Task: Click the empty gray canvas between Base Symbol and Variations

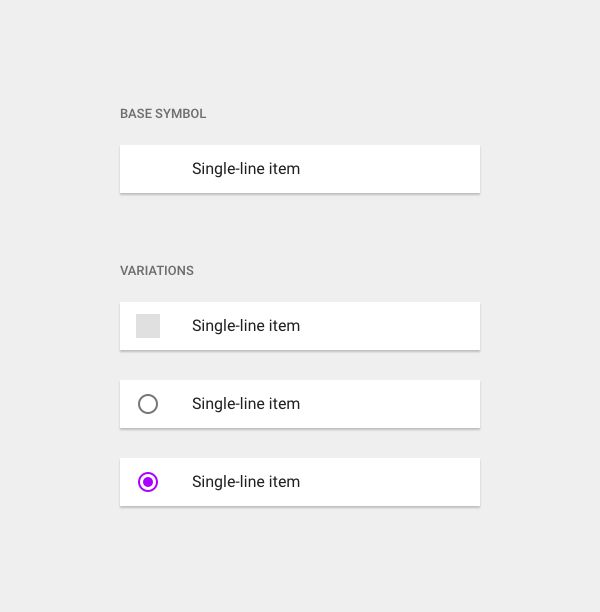Action: (x=300, y=232)
